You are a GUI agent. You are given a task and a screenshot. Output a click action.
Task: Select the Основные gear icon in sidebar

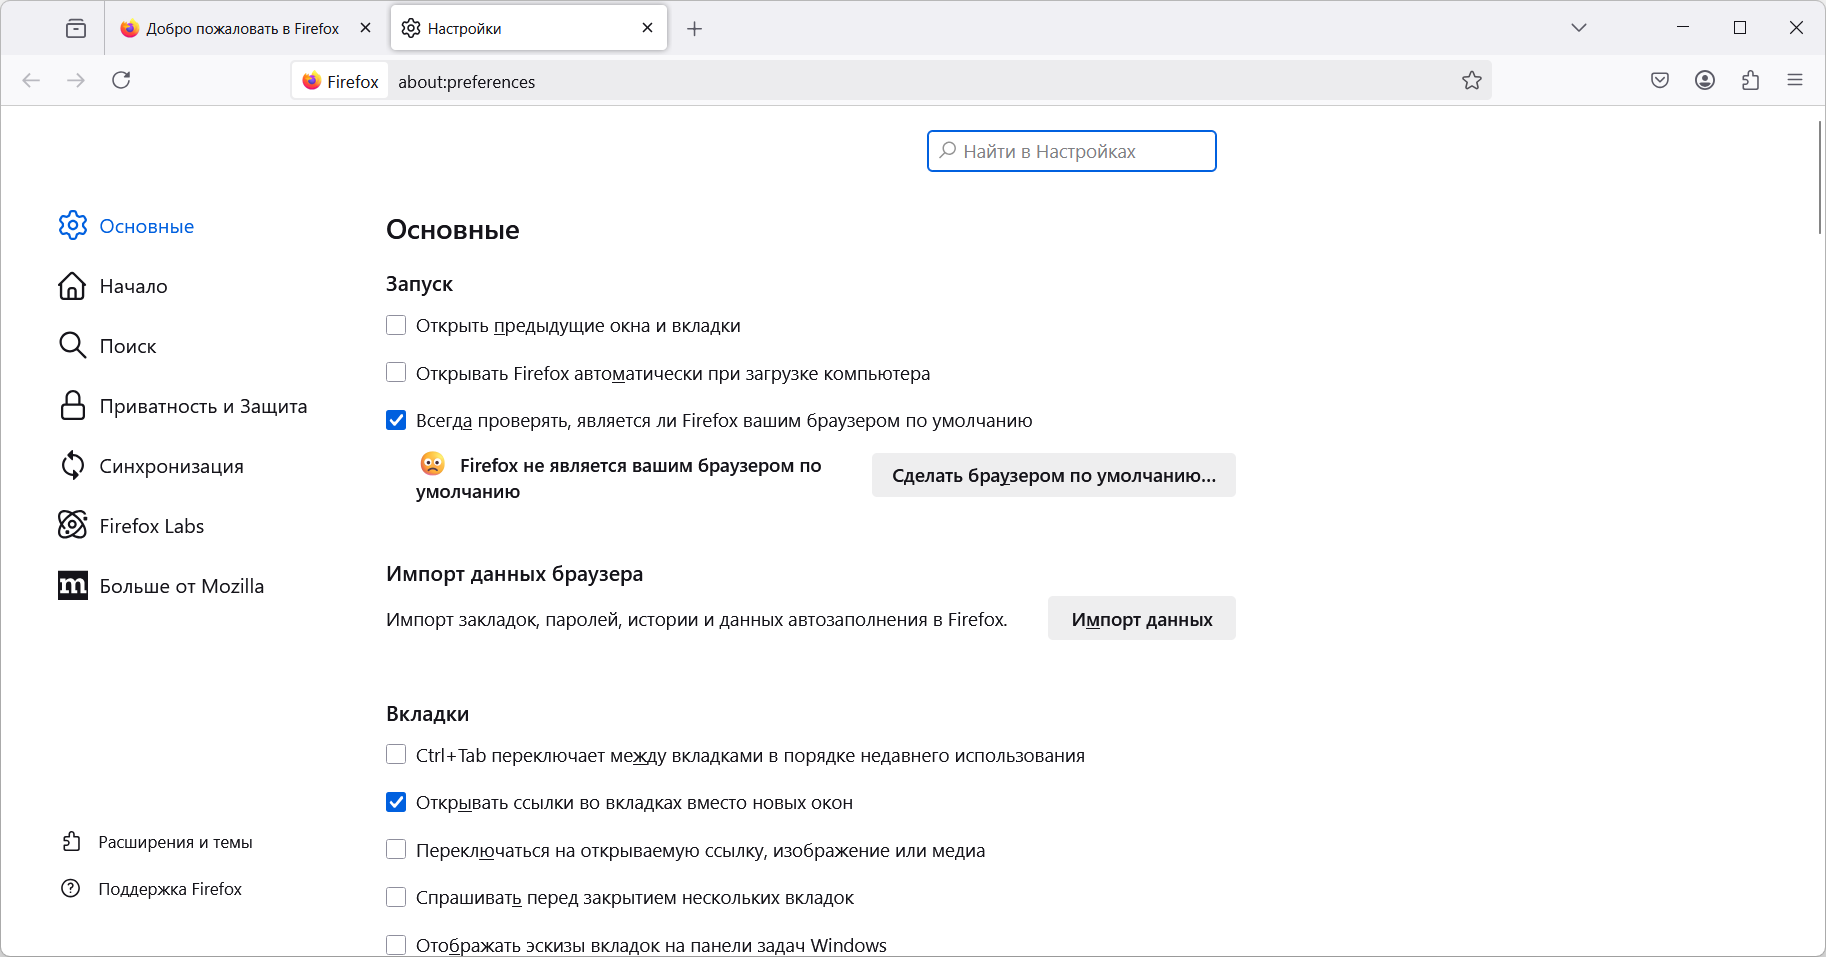[73, 226]
